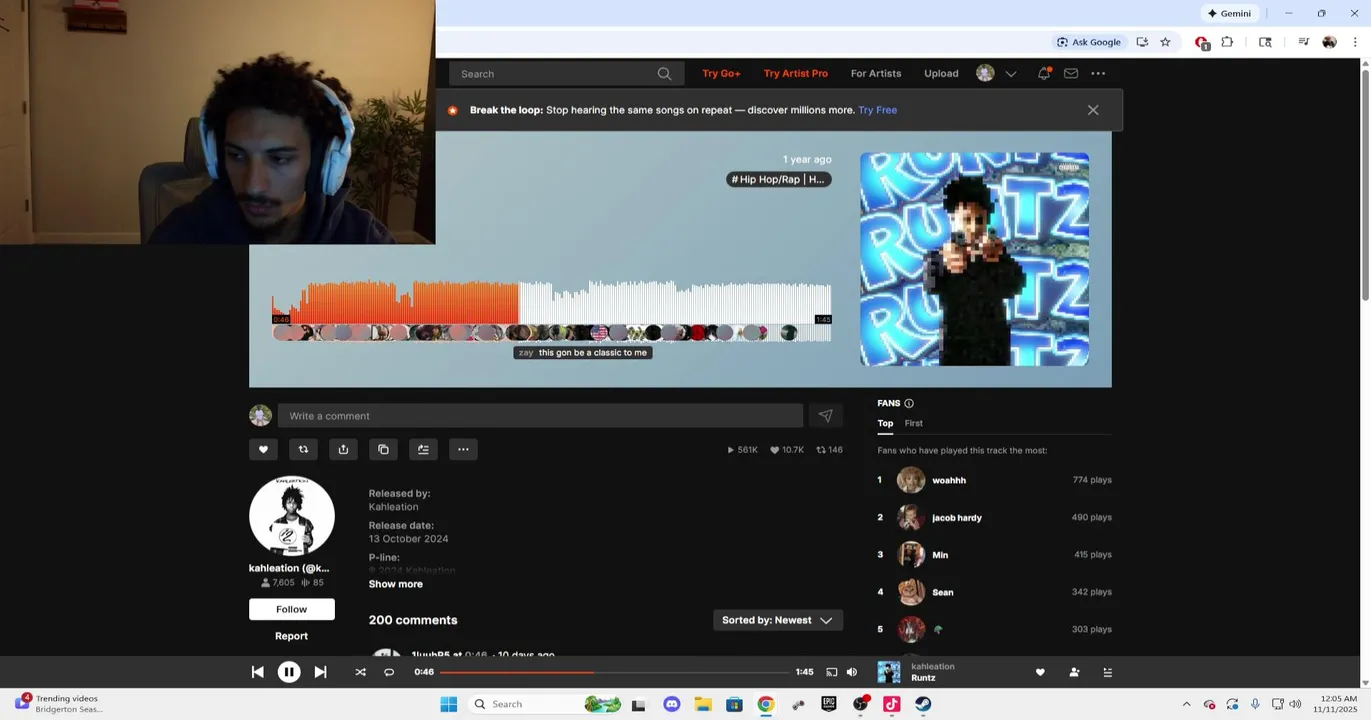The image size is (1371, 720).
Task: Click Ask Google lens button
Action: tap(1089, 42)
